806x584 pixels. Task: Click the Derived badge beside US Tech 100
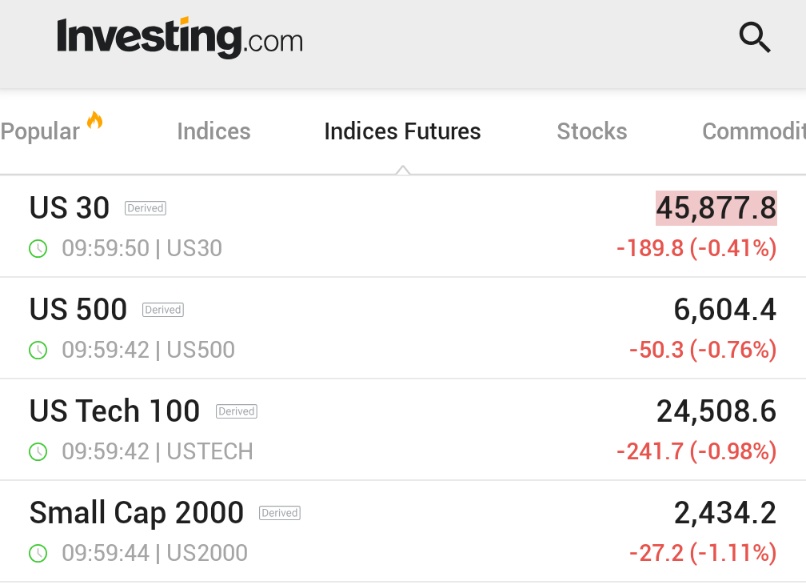click(x=237, y=411)
